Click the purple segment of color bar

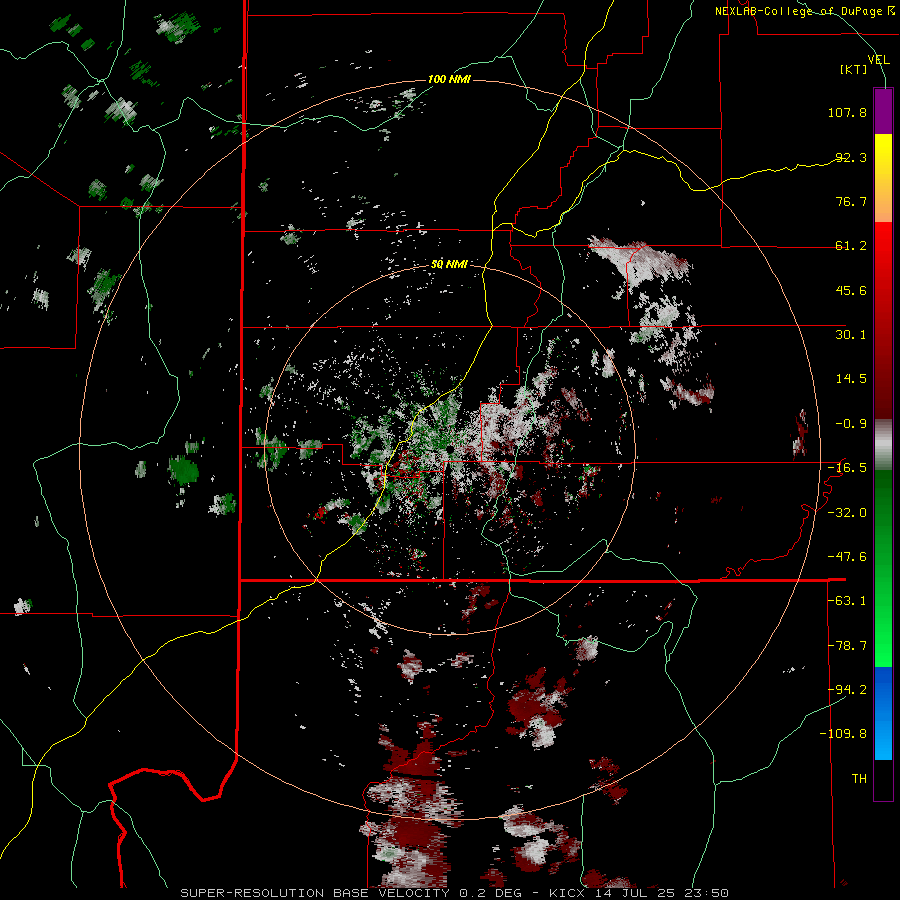pos(883,111)
